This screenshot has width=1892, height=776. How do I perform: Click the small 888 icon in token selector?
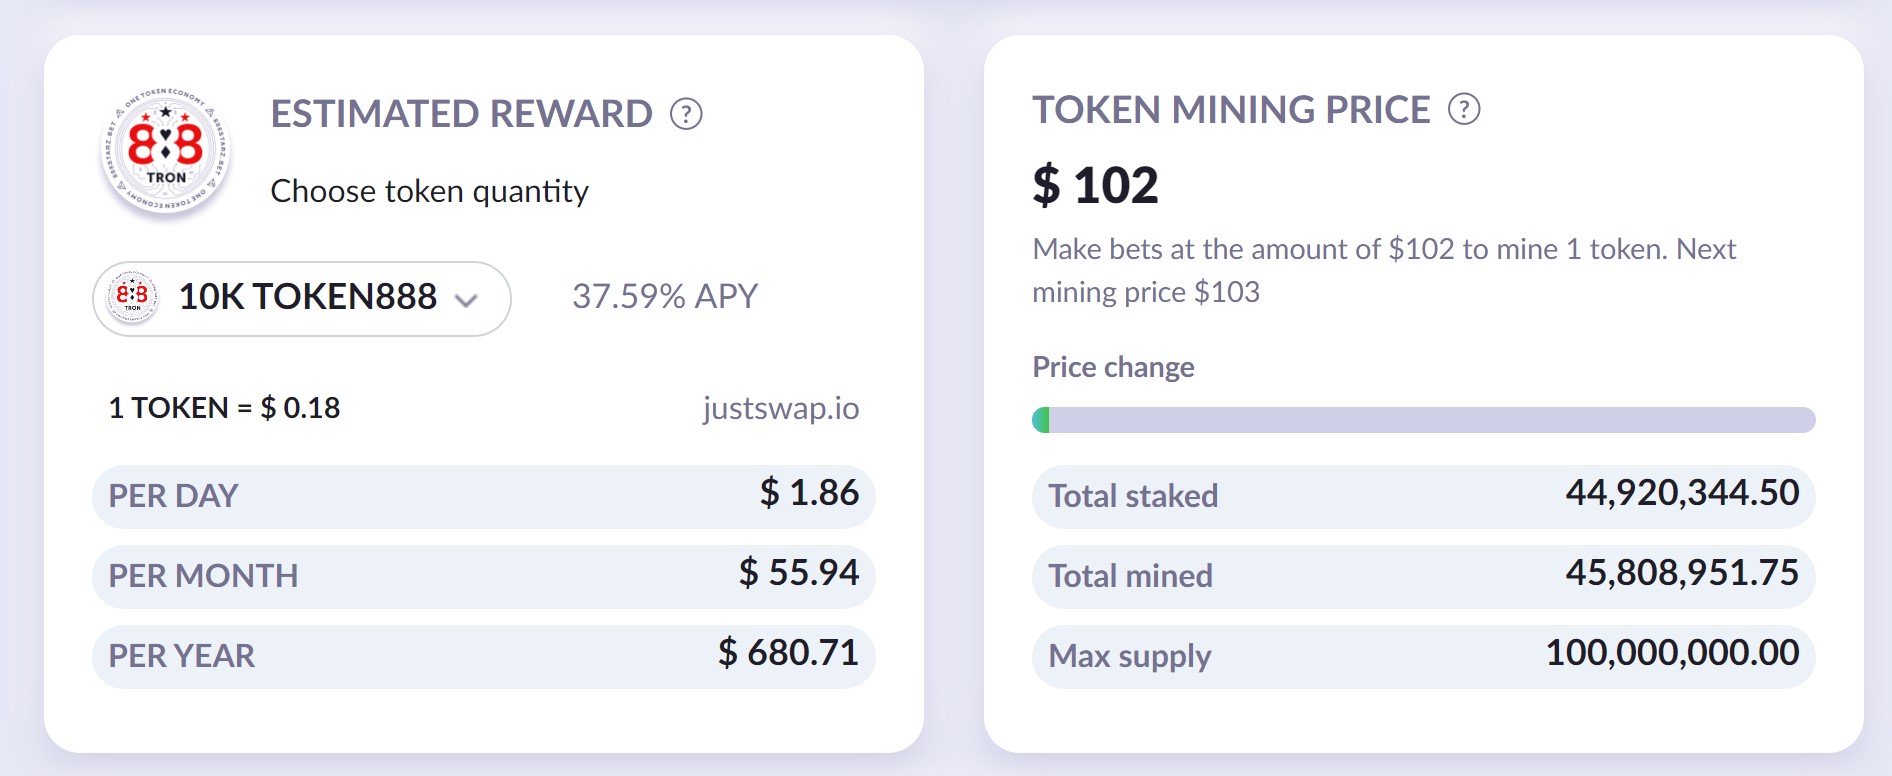132,297
